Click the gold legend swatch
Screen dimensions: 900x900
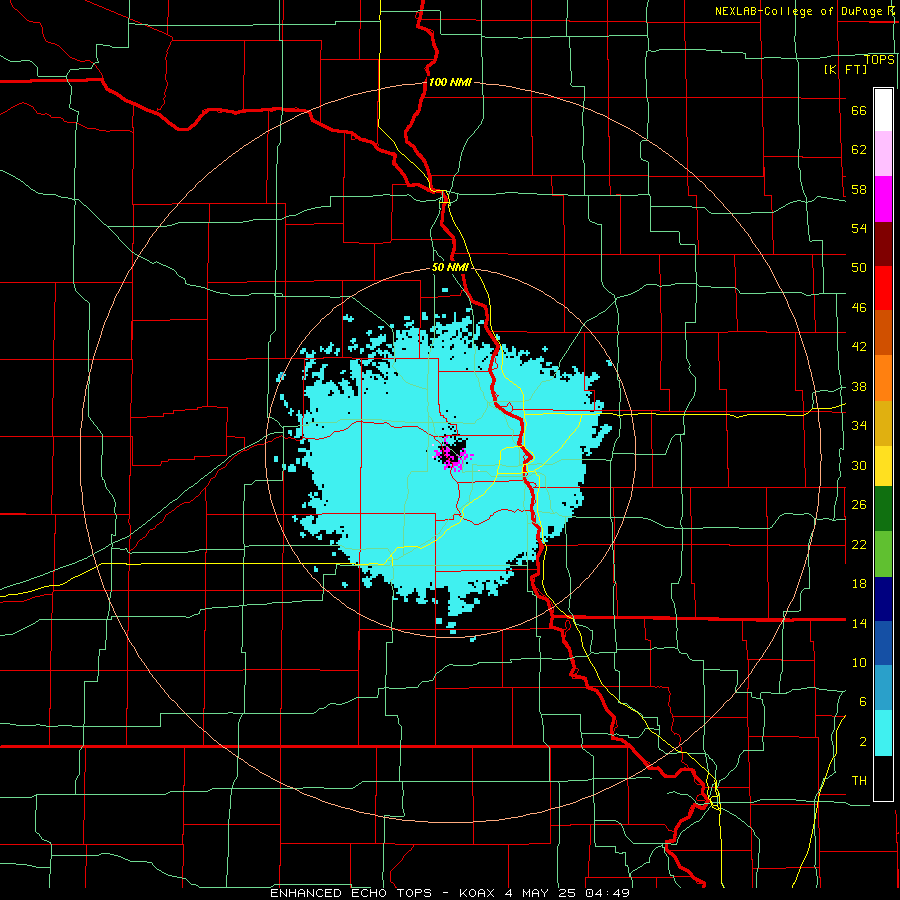883,423
